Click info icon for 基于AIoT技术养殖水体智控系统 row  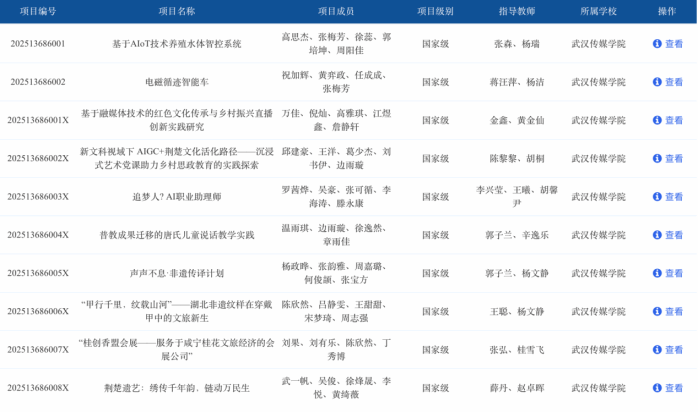click(657, 44)
